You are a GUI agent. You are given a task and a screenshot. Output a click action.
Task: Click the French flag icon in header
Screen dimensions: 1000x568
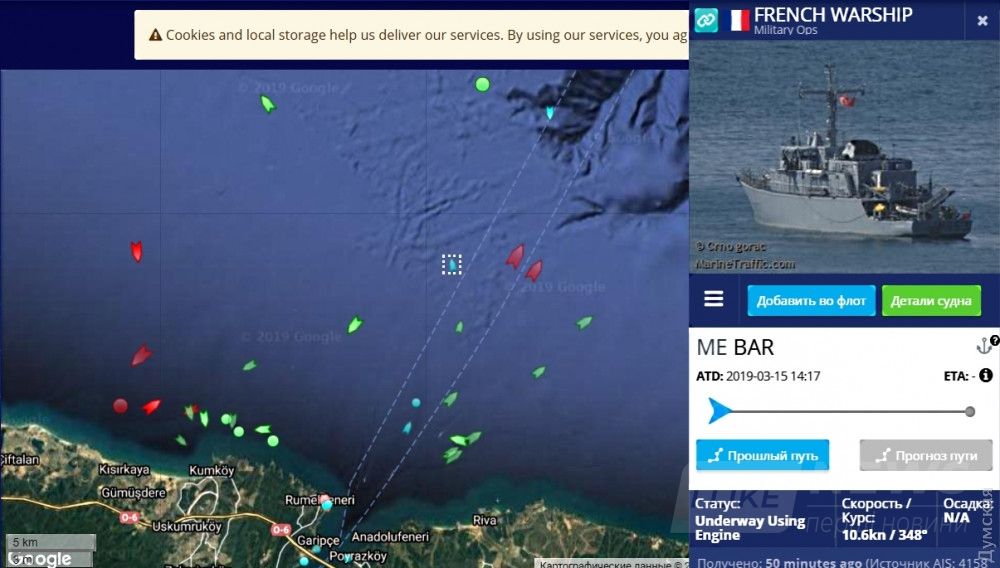[739, 20]
